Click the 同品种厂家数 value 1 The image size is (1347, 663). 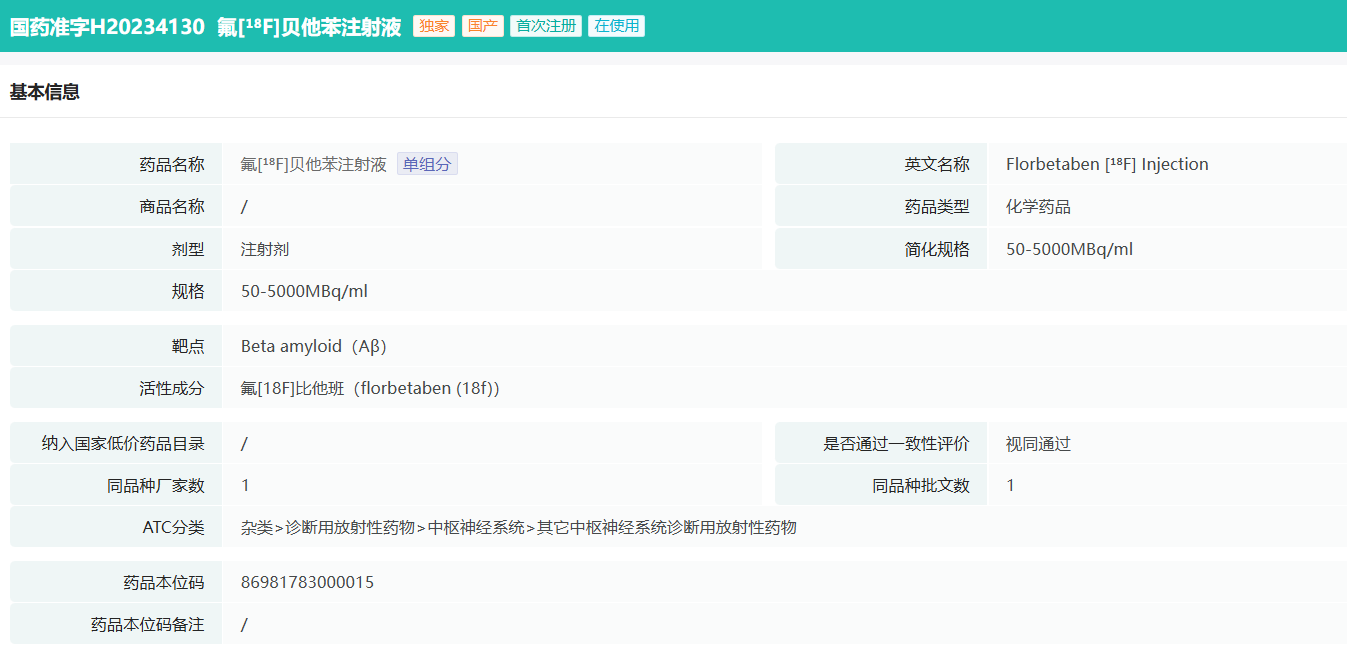[x=245, y=486]
